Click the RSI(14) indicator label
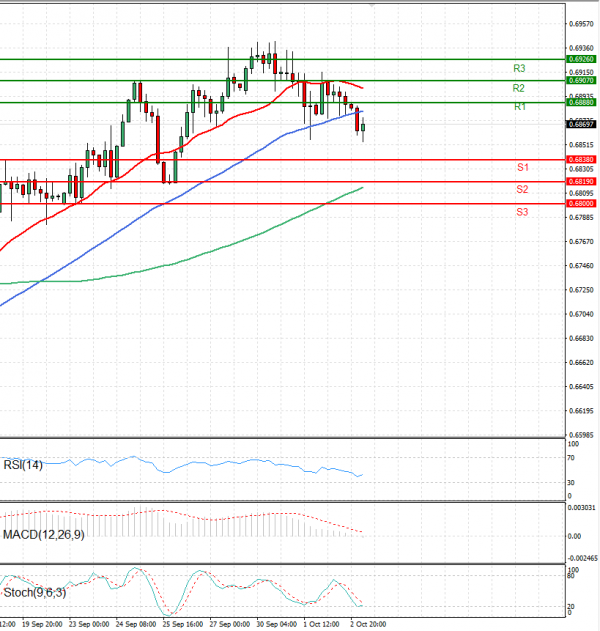Image resolution: width=600 pixels, height=631 pixels. (23, 465)
